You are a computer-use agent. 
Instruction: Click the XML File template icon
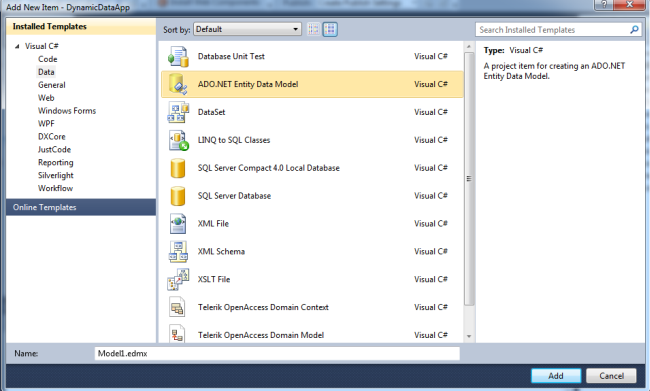pyautogui.click(x=178, y=224)
